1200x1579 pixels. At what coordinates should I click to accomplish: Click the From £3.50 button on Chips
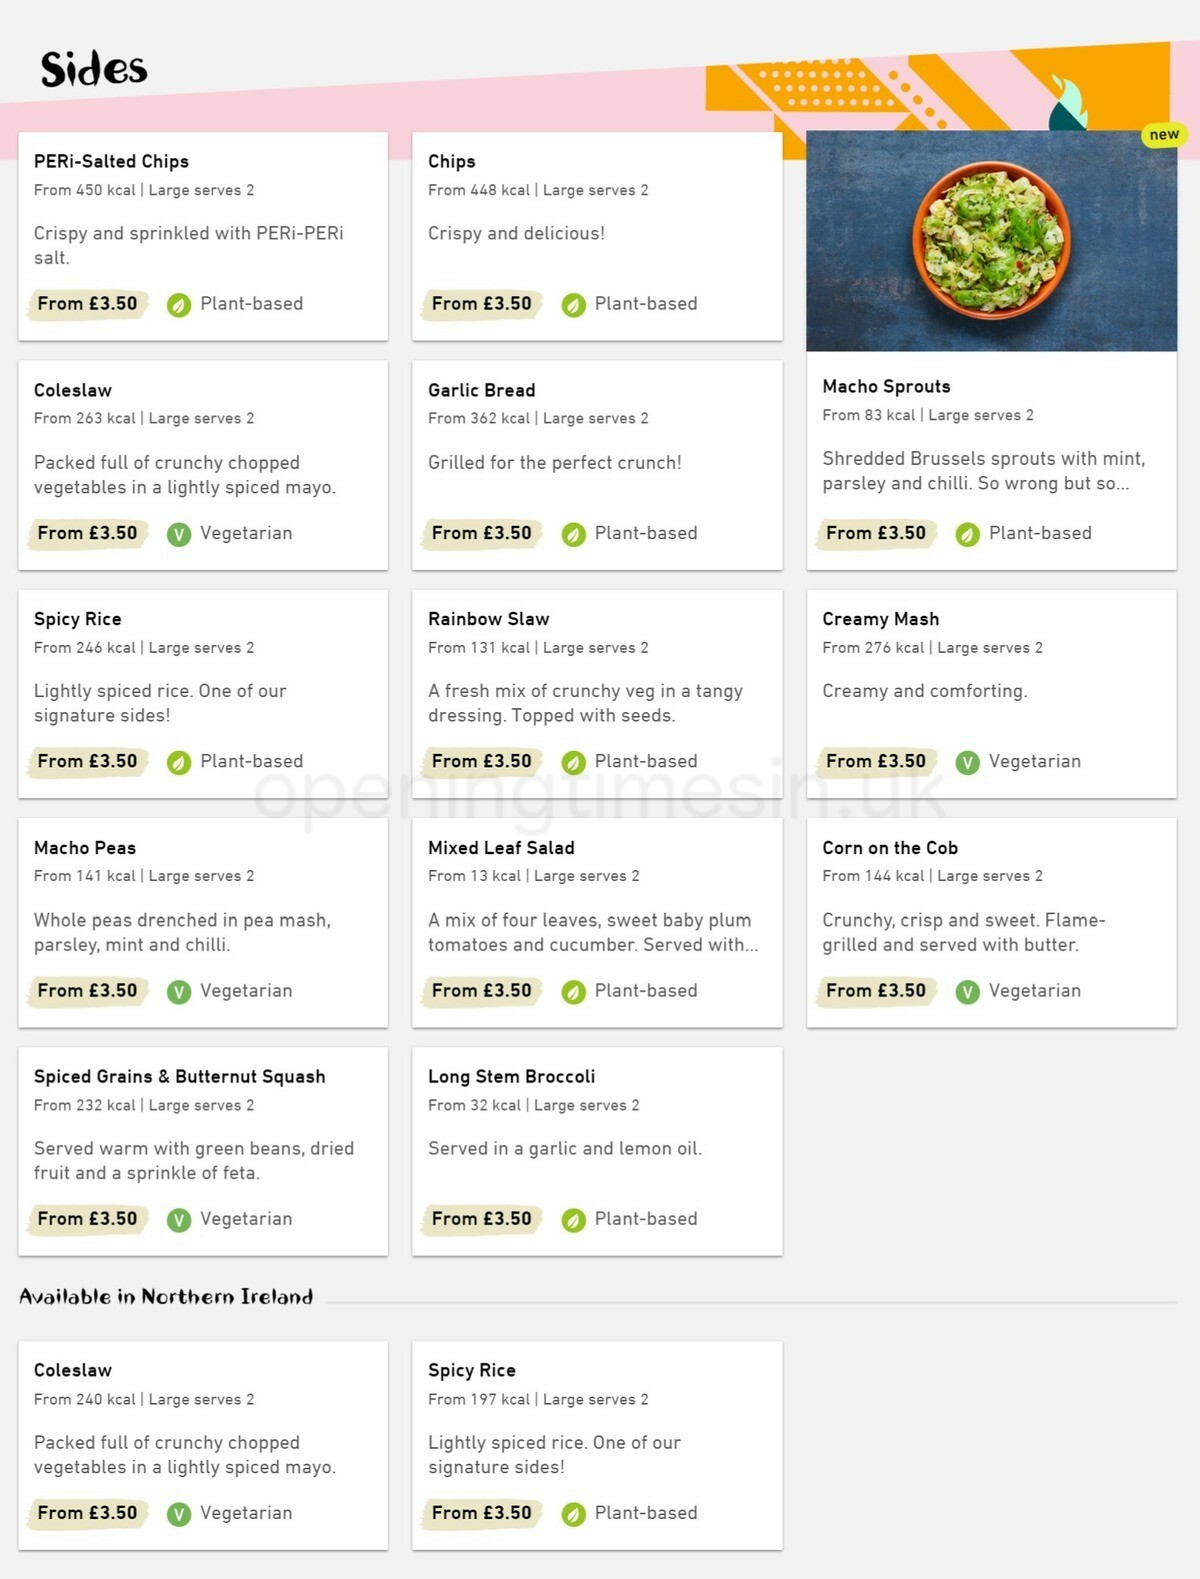click(481, 303)
